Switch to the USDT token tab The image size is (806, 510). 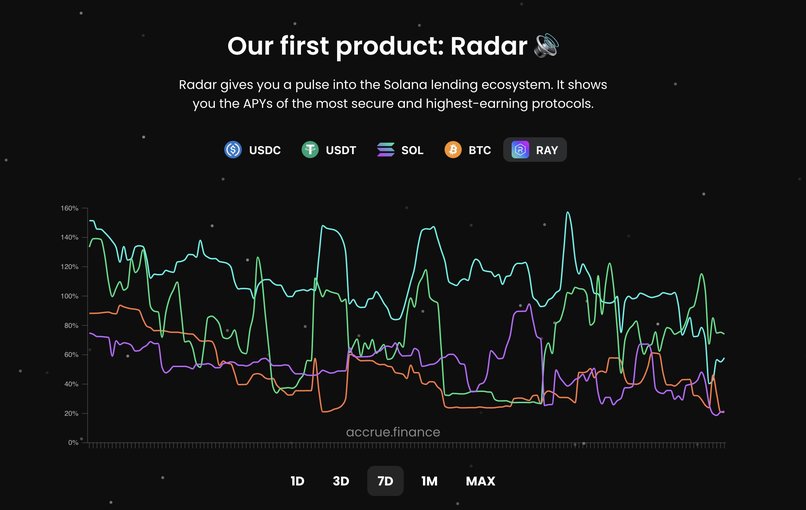click(x=329, y=150)
